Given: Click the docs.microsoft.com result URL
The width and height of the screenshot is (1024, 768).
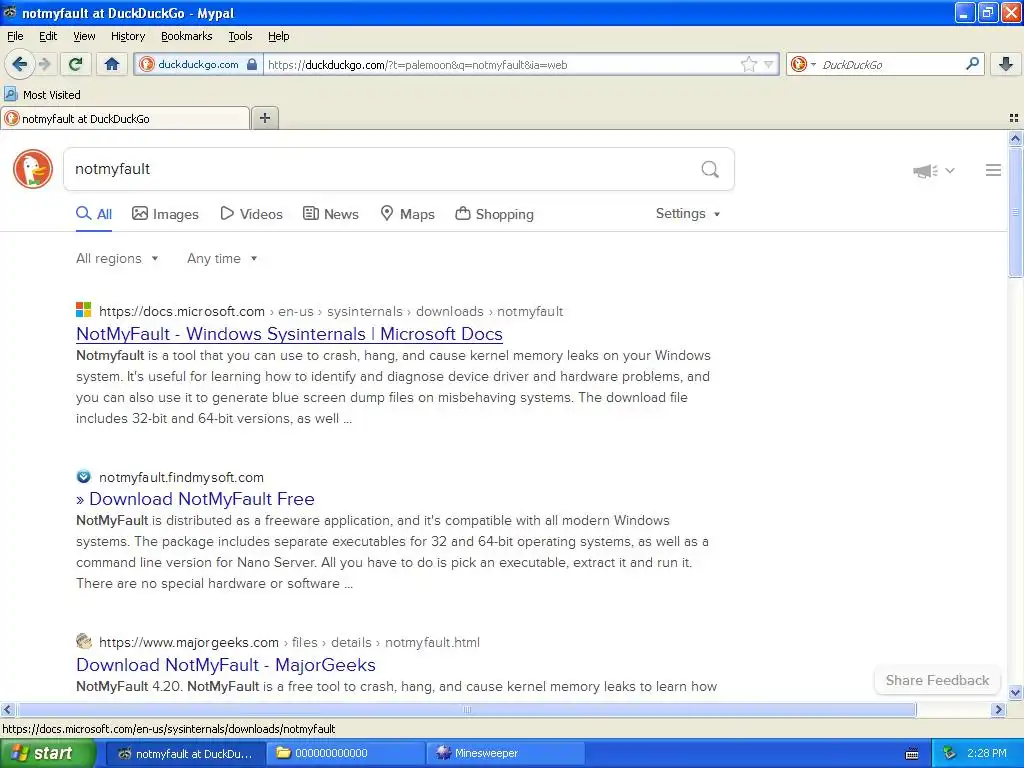Looking at the screenshot, I should pyautogui.click(x=331, y=312).
